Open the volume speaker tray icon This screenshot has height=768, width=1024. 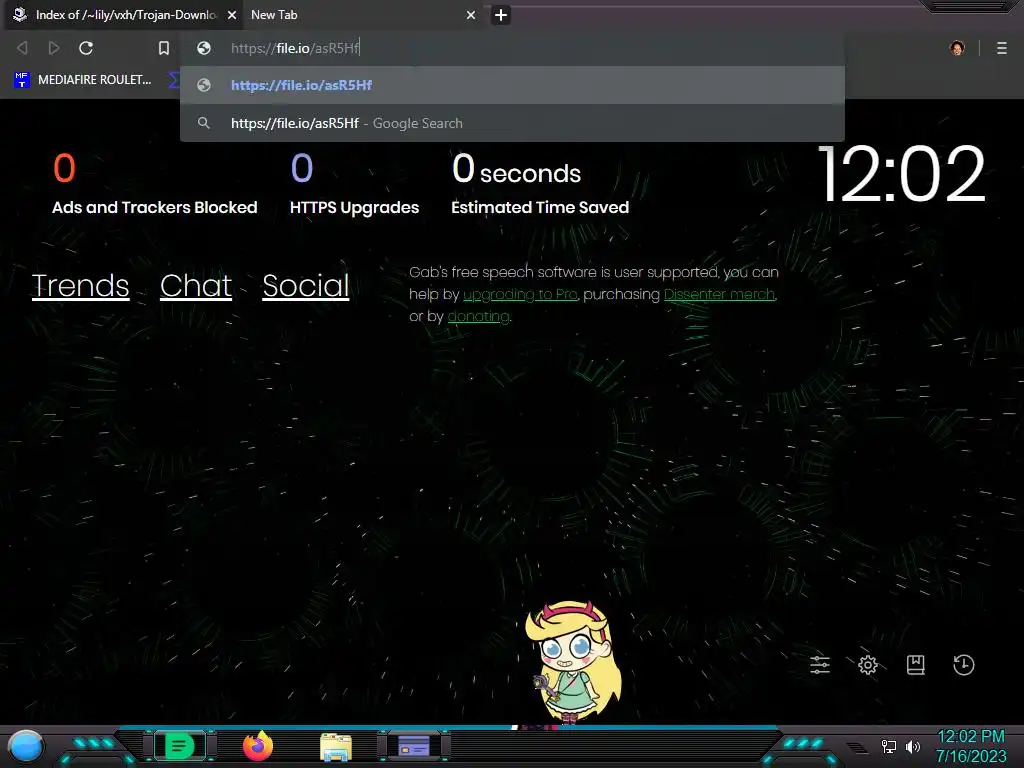[x=913, y=746]
